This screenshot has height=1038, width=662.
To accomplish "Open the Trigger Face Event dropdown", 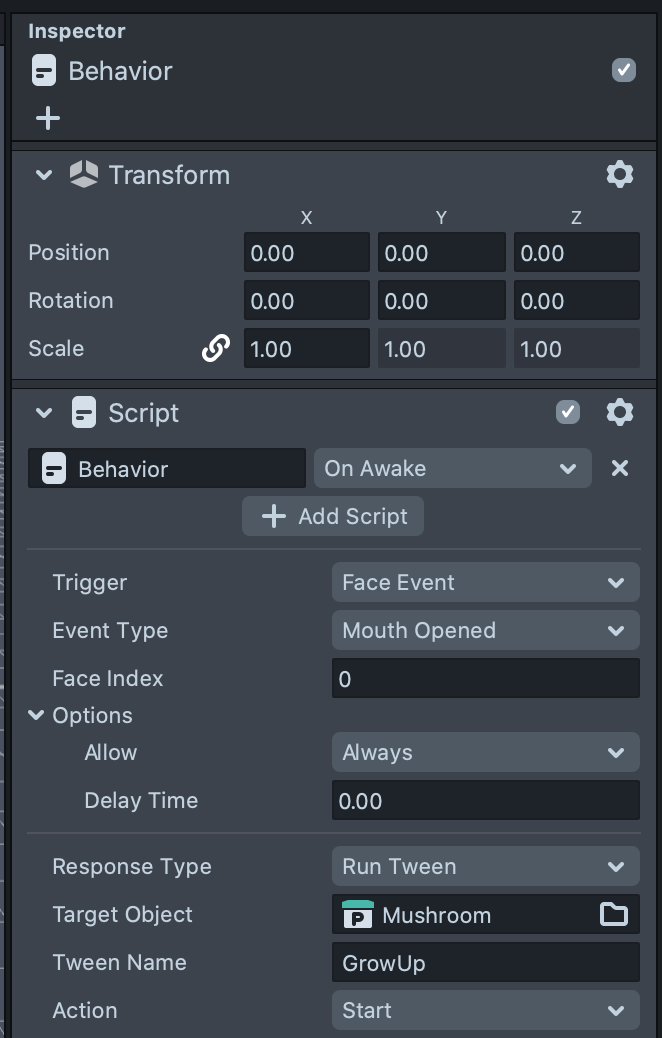I will click(x=485, y=582).
